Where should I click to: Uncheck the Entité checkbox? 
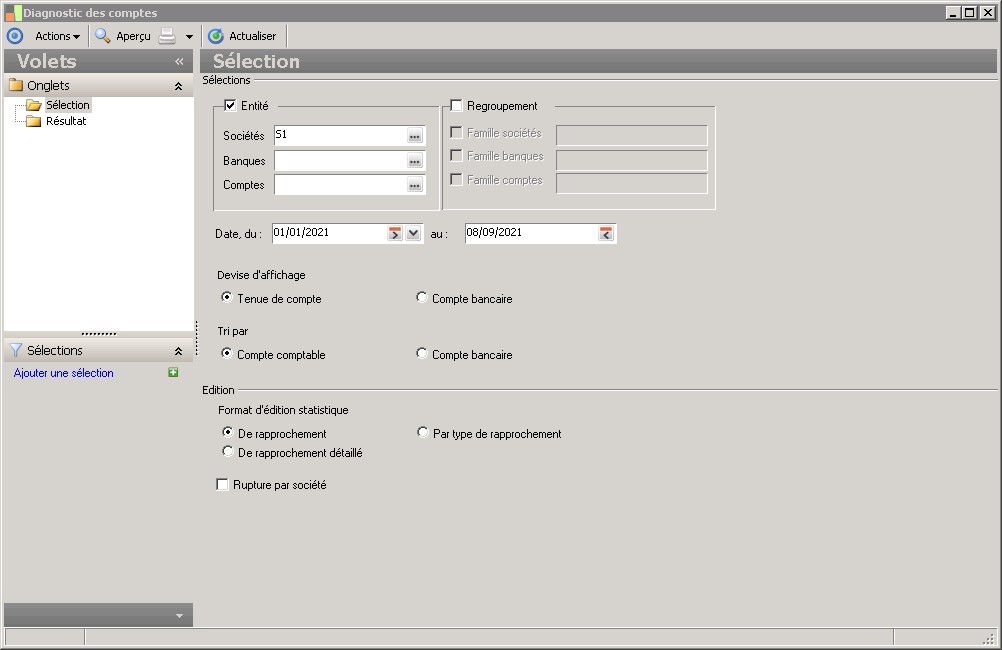pyautogui.click(x=230, y=105)
